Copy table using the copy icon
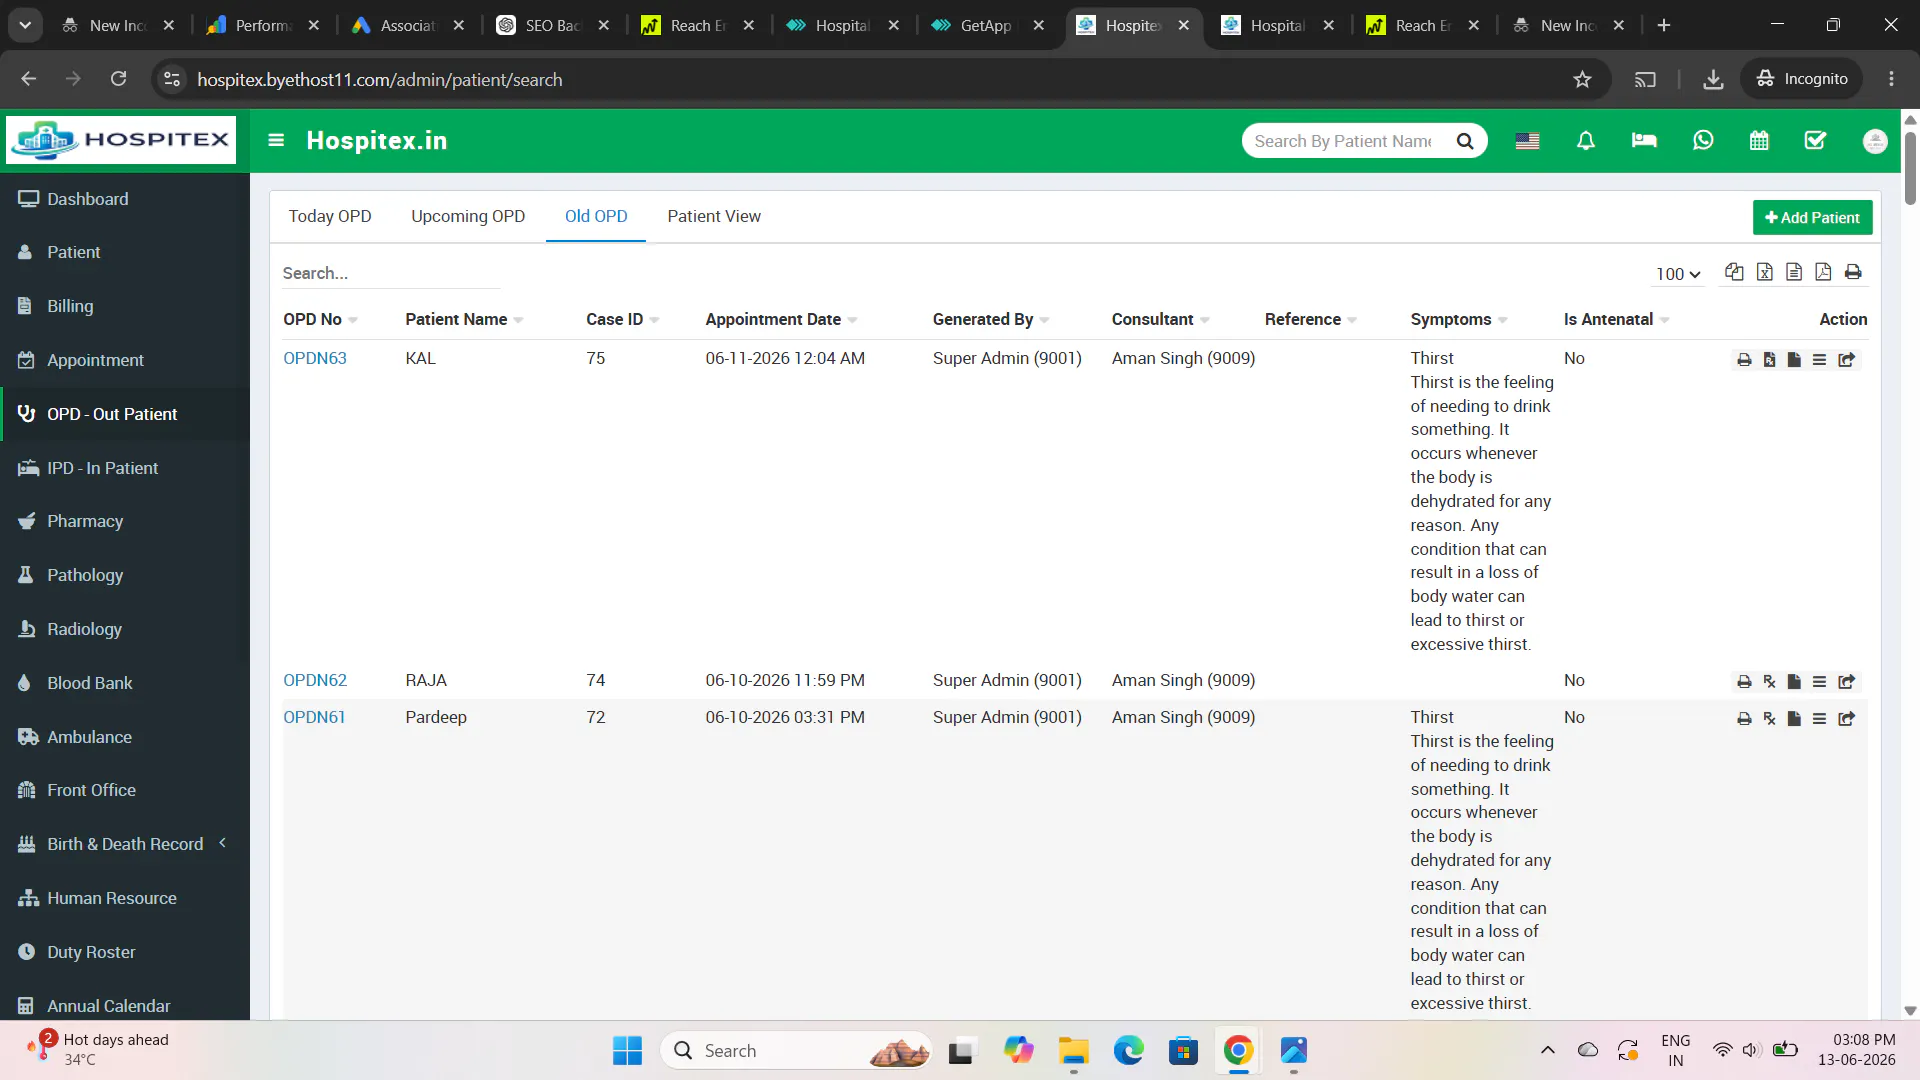The width and height of the screenshot is (1920, 1080). click(1734, 272)
